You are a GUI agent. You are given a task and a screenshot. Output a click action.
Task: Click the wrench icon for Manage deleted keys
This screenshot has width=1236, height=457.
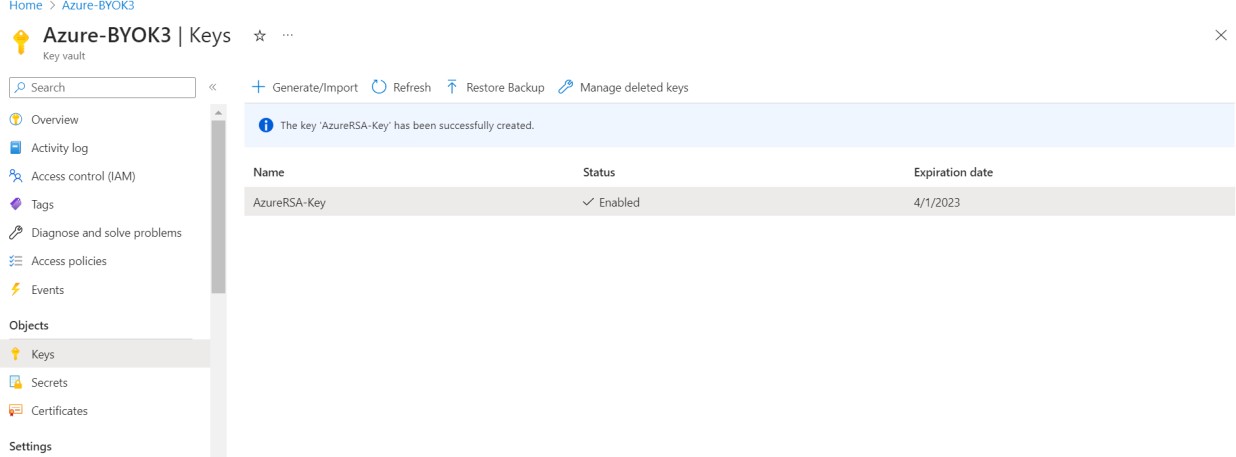click(x=566, y=87)
